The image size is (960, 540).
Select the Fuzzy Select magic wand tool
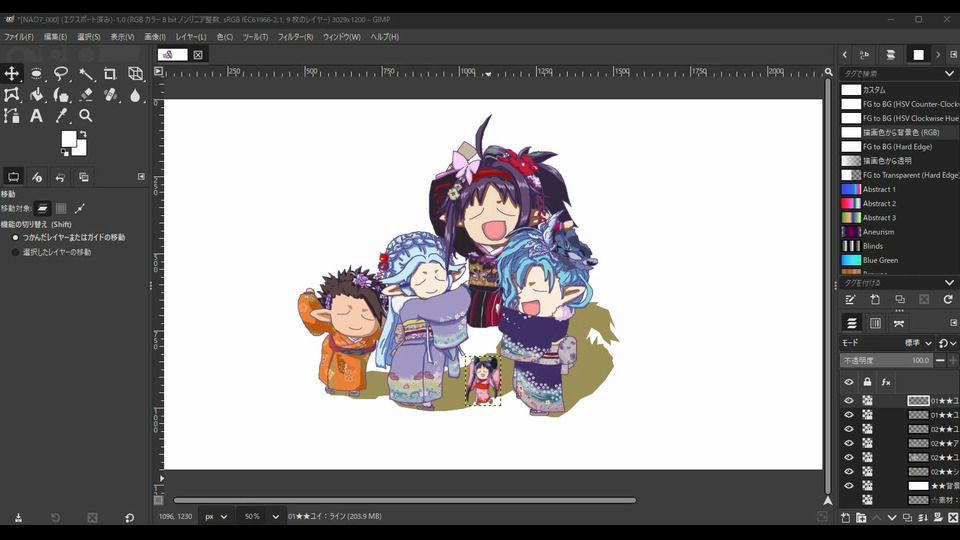[x=86, y=73]
